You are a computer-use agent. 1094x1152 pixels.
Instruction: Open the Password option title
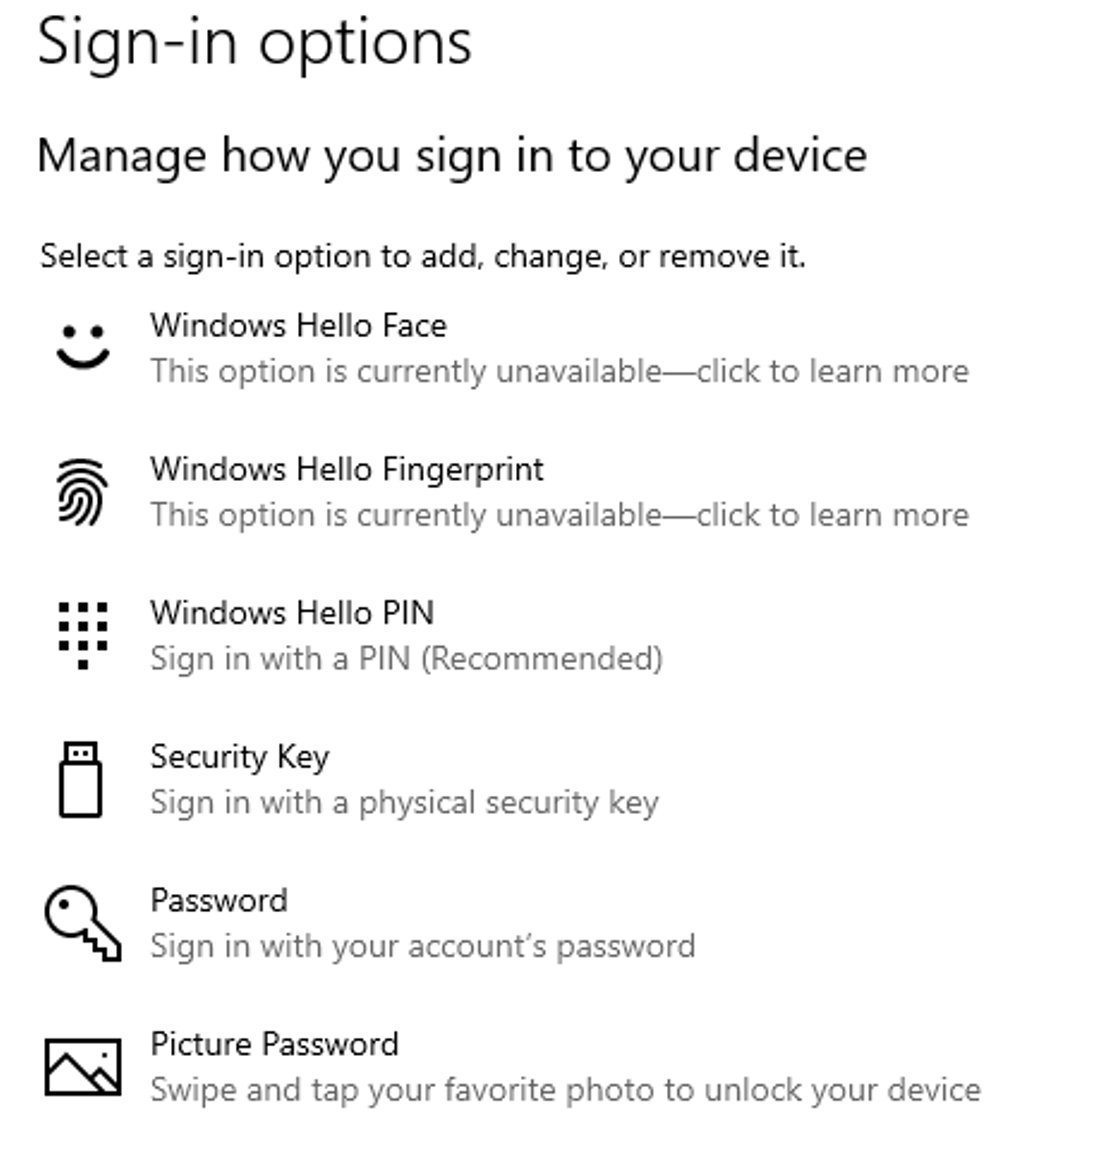click(x=219, y=901)
